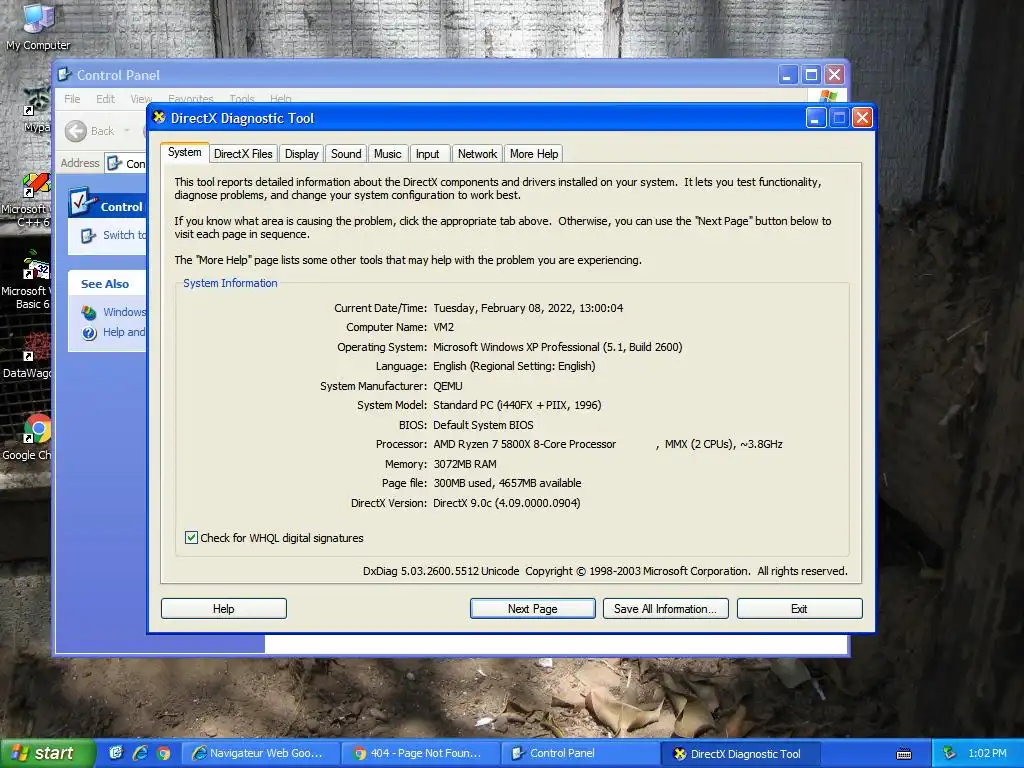Click the Exit button in DxDiag
This screenshot has height=768, width=1024.
pyautogui.click(x=799, y=609)
